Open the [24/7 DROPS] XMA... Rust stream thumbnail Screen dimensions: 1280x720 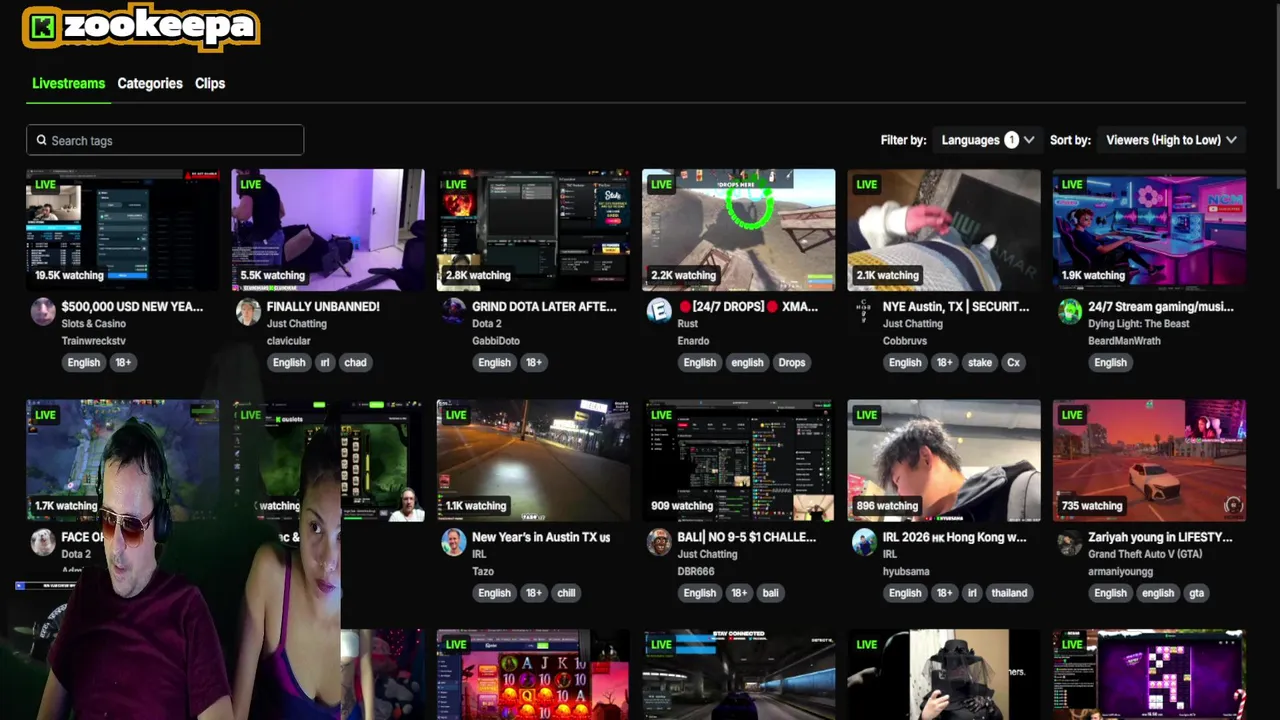(x=738, y=230)
